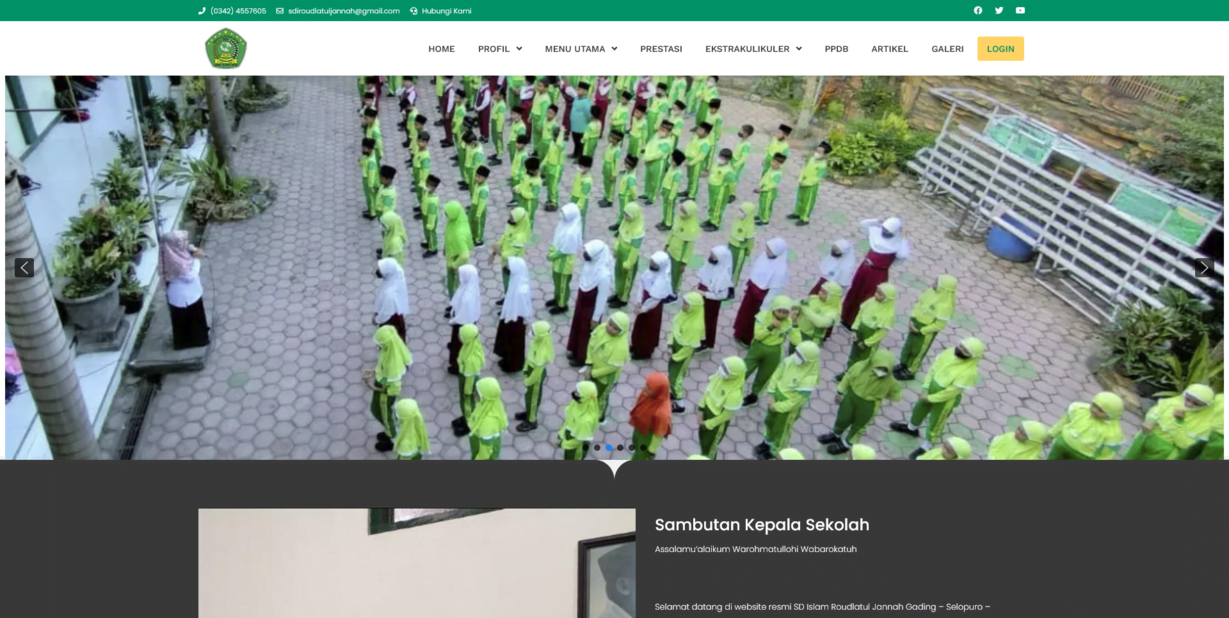Viewport: 1229px width, 618px height.
Task: Open the YouTube channel icon
Action: 1020,11
